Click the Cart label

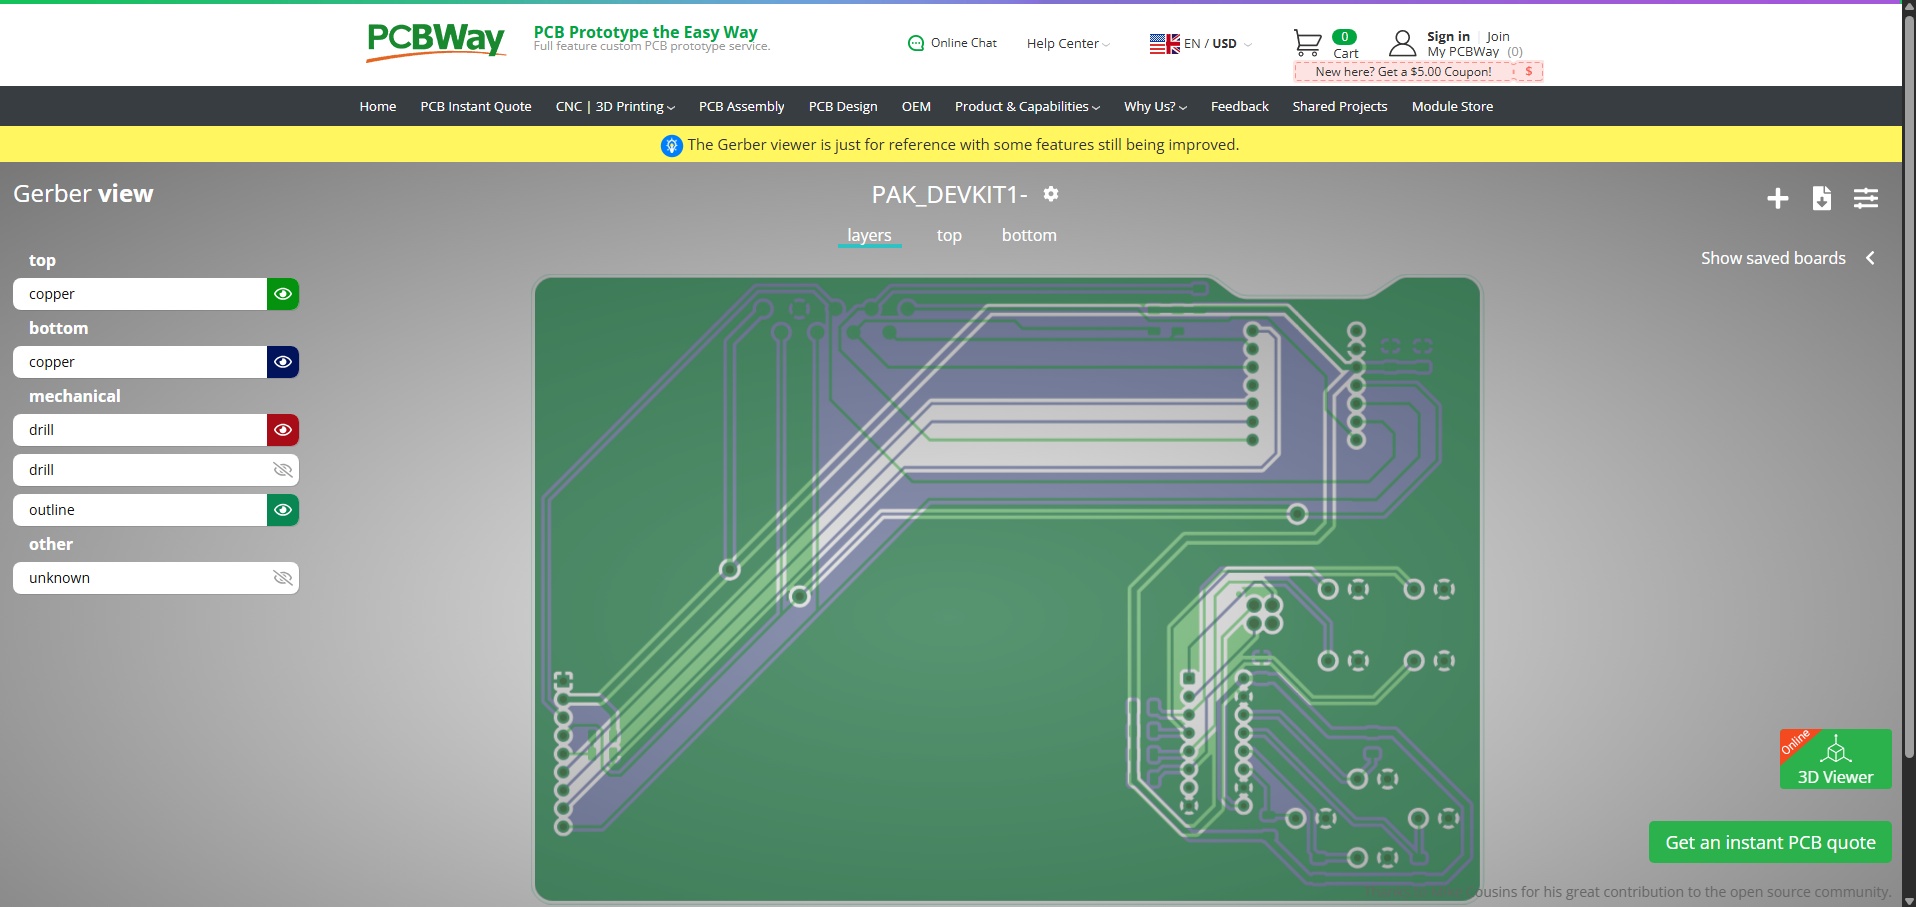[1346, 54]
